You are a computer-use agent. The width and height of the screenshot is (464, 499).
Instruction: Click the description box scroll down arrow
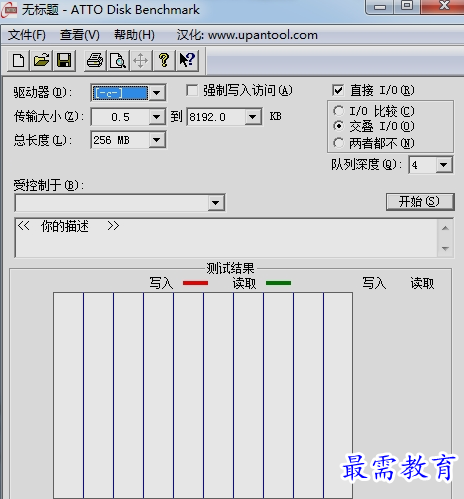point(445,248)
